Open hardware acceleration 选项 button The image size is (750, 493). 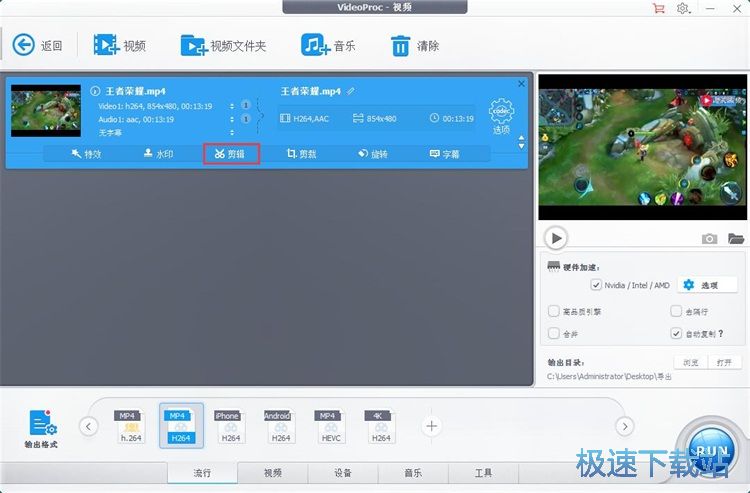coord(707,285)
